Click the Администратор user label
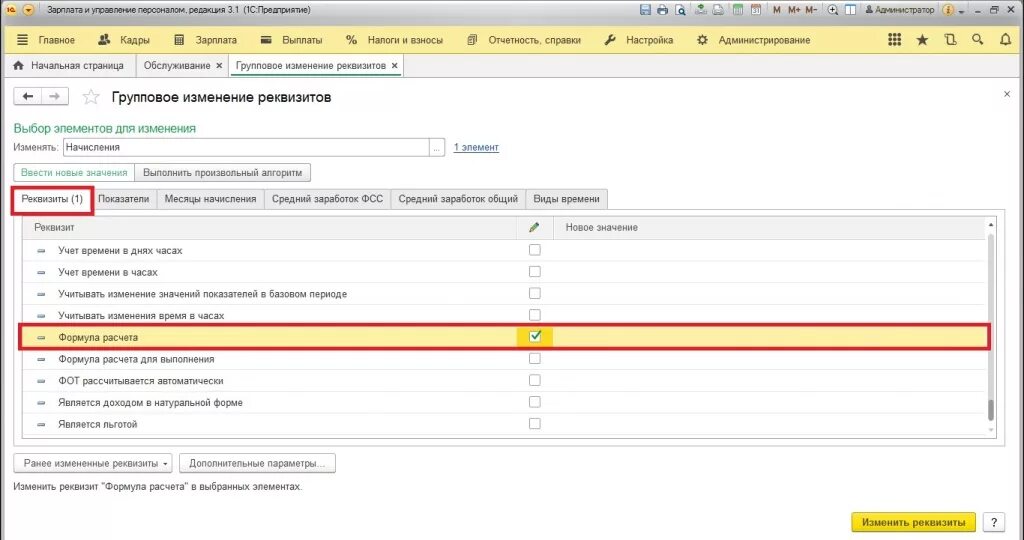 click(x=899, y=10)
